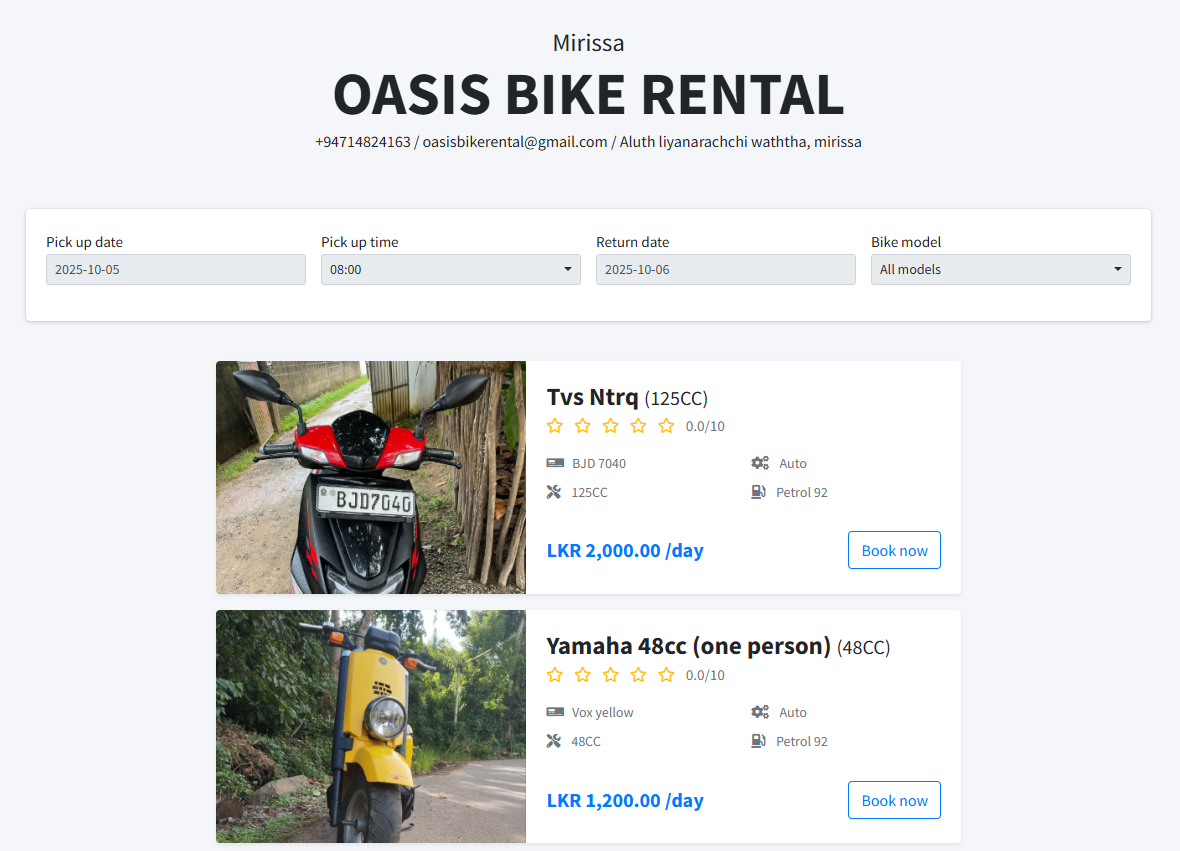Click the plate icon beside Vox yellow

point(555,712)
